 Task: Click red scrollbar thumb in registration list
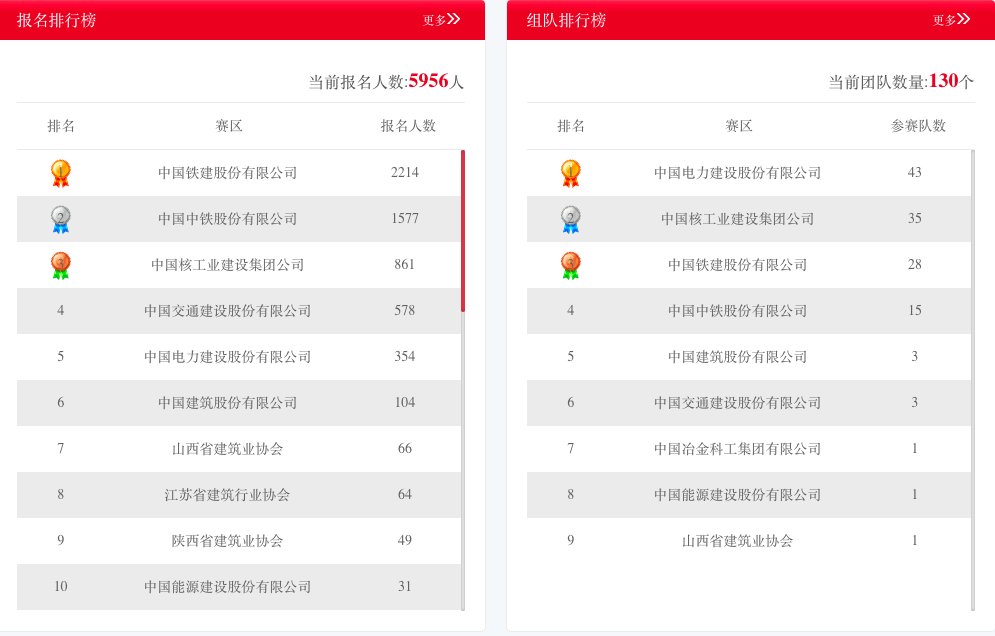click(x=463, y=230)
